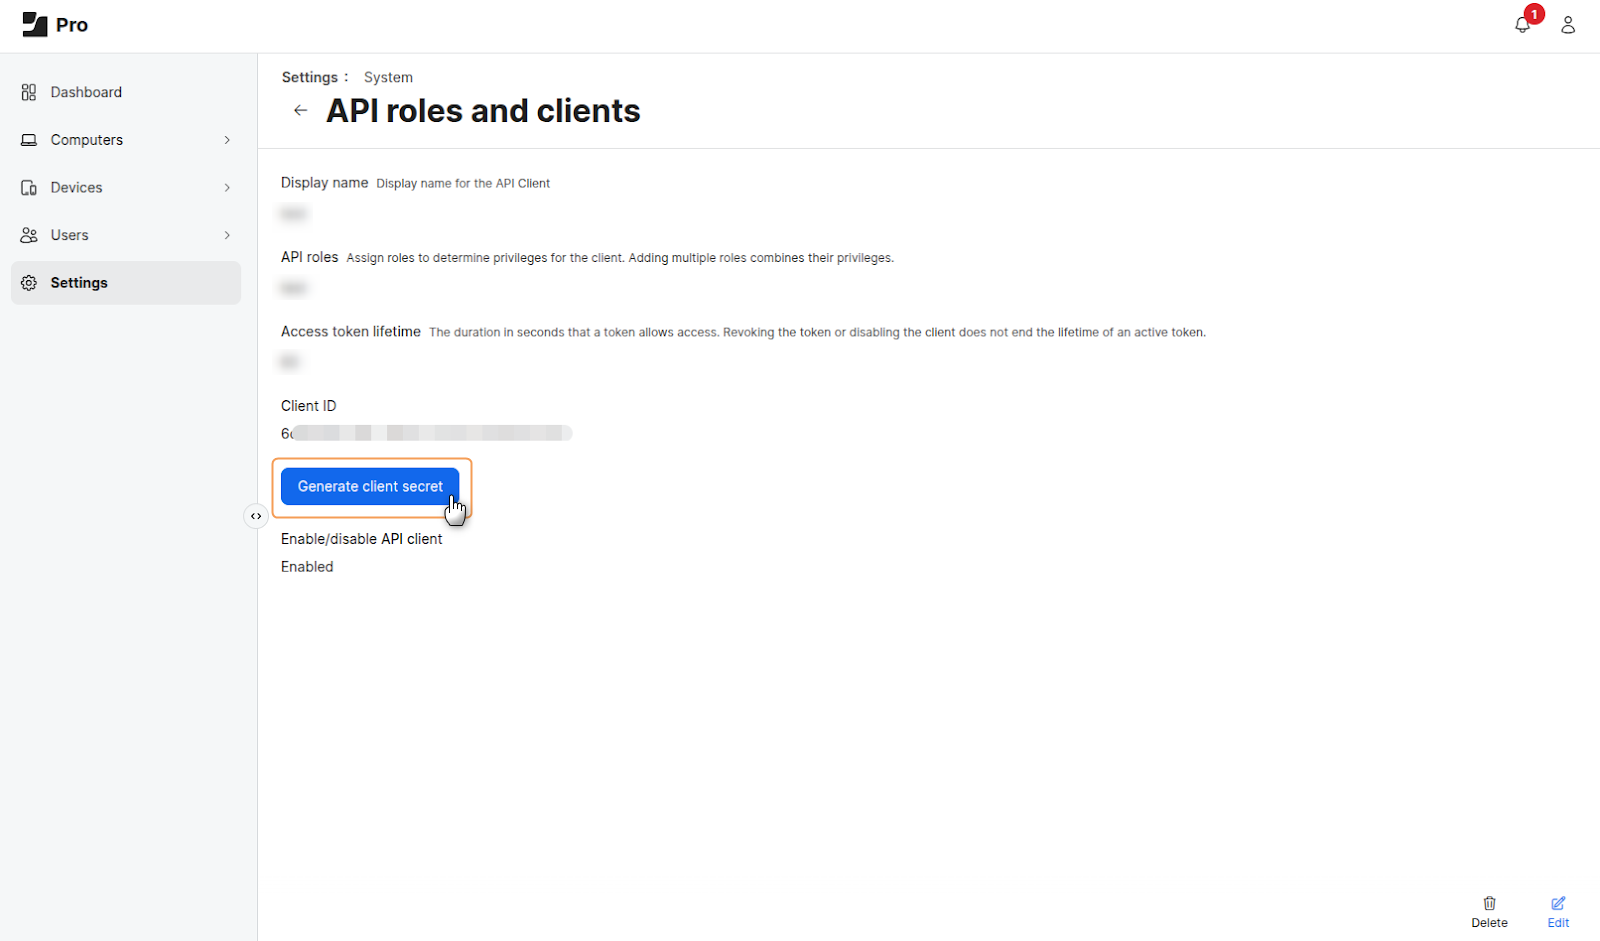
Task: Click the Settings gear icon
Action: click(x=29, y=283)
